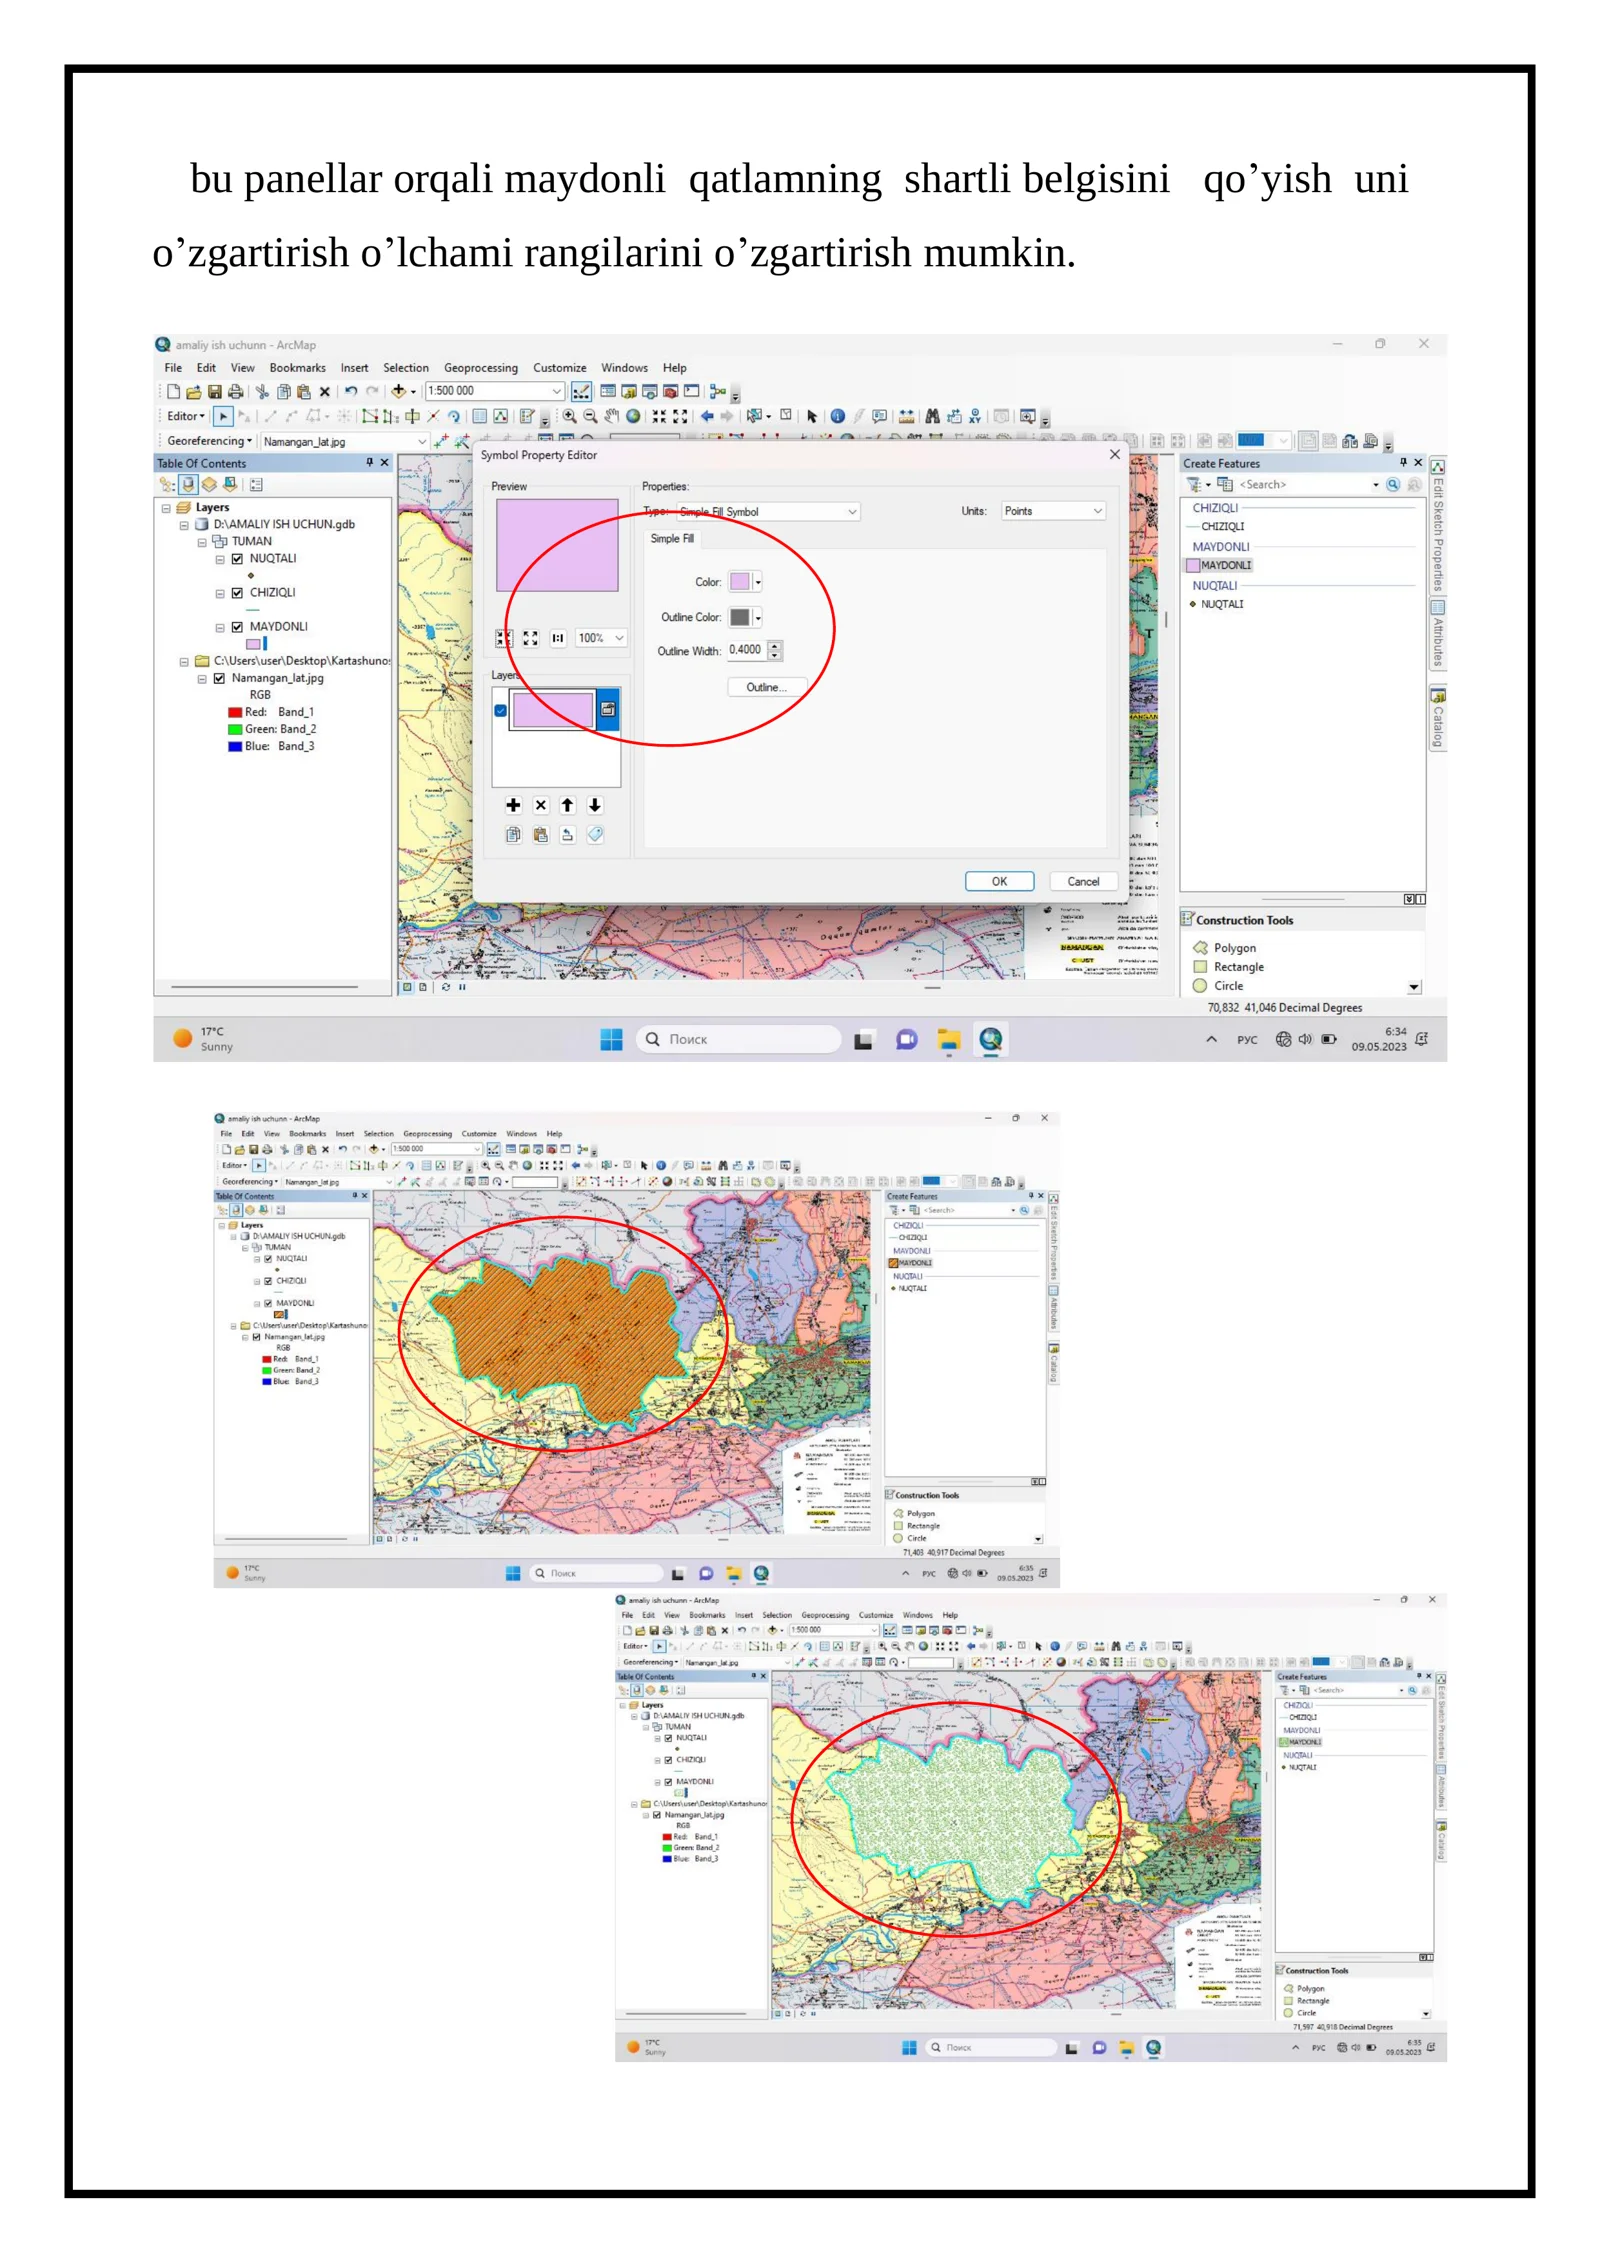The width and height of the screenshot is (1600, 2262).
Task: Click Add Data icon in first screenshot's toolbar
Action: [398, 391]
